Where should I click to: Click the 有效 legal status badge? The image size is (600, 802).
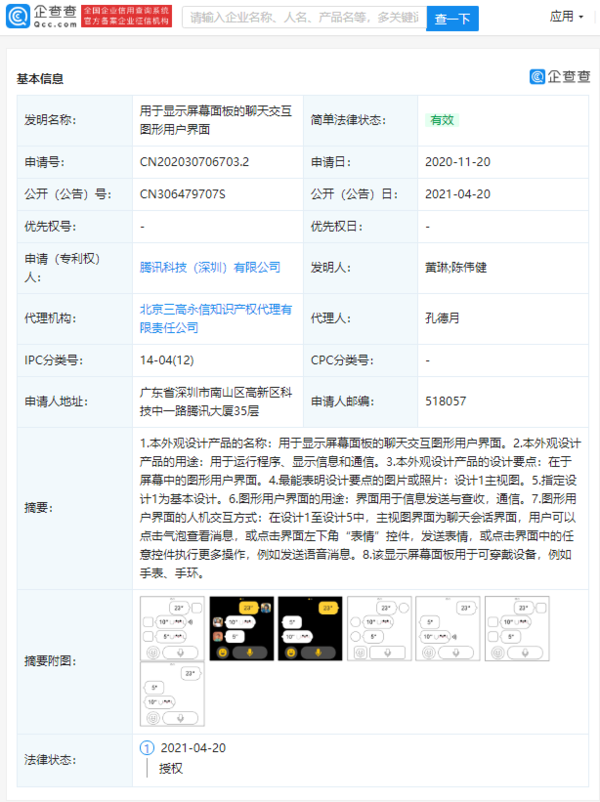click(x=442, y=120)
